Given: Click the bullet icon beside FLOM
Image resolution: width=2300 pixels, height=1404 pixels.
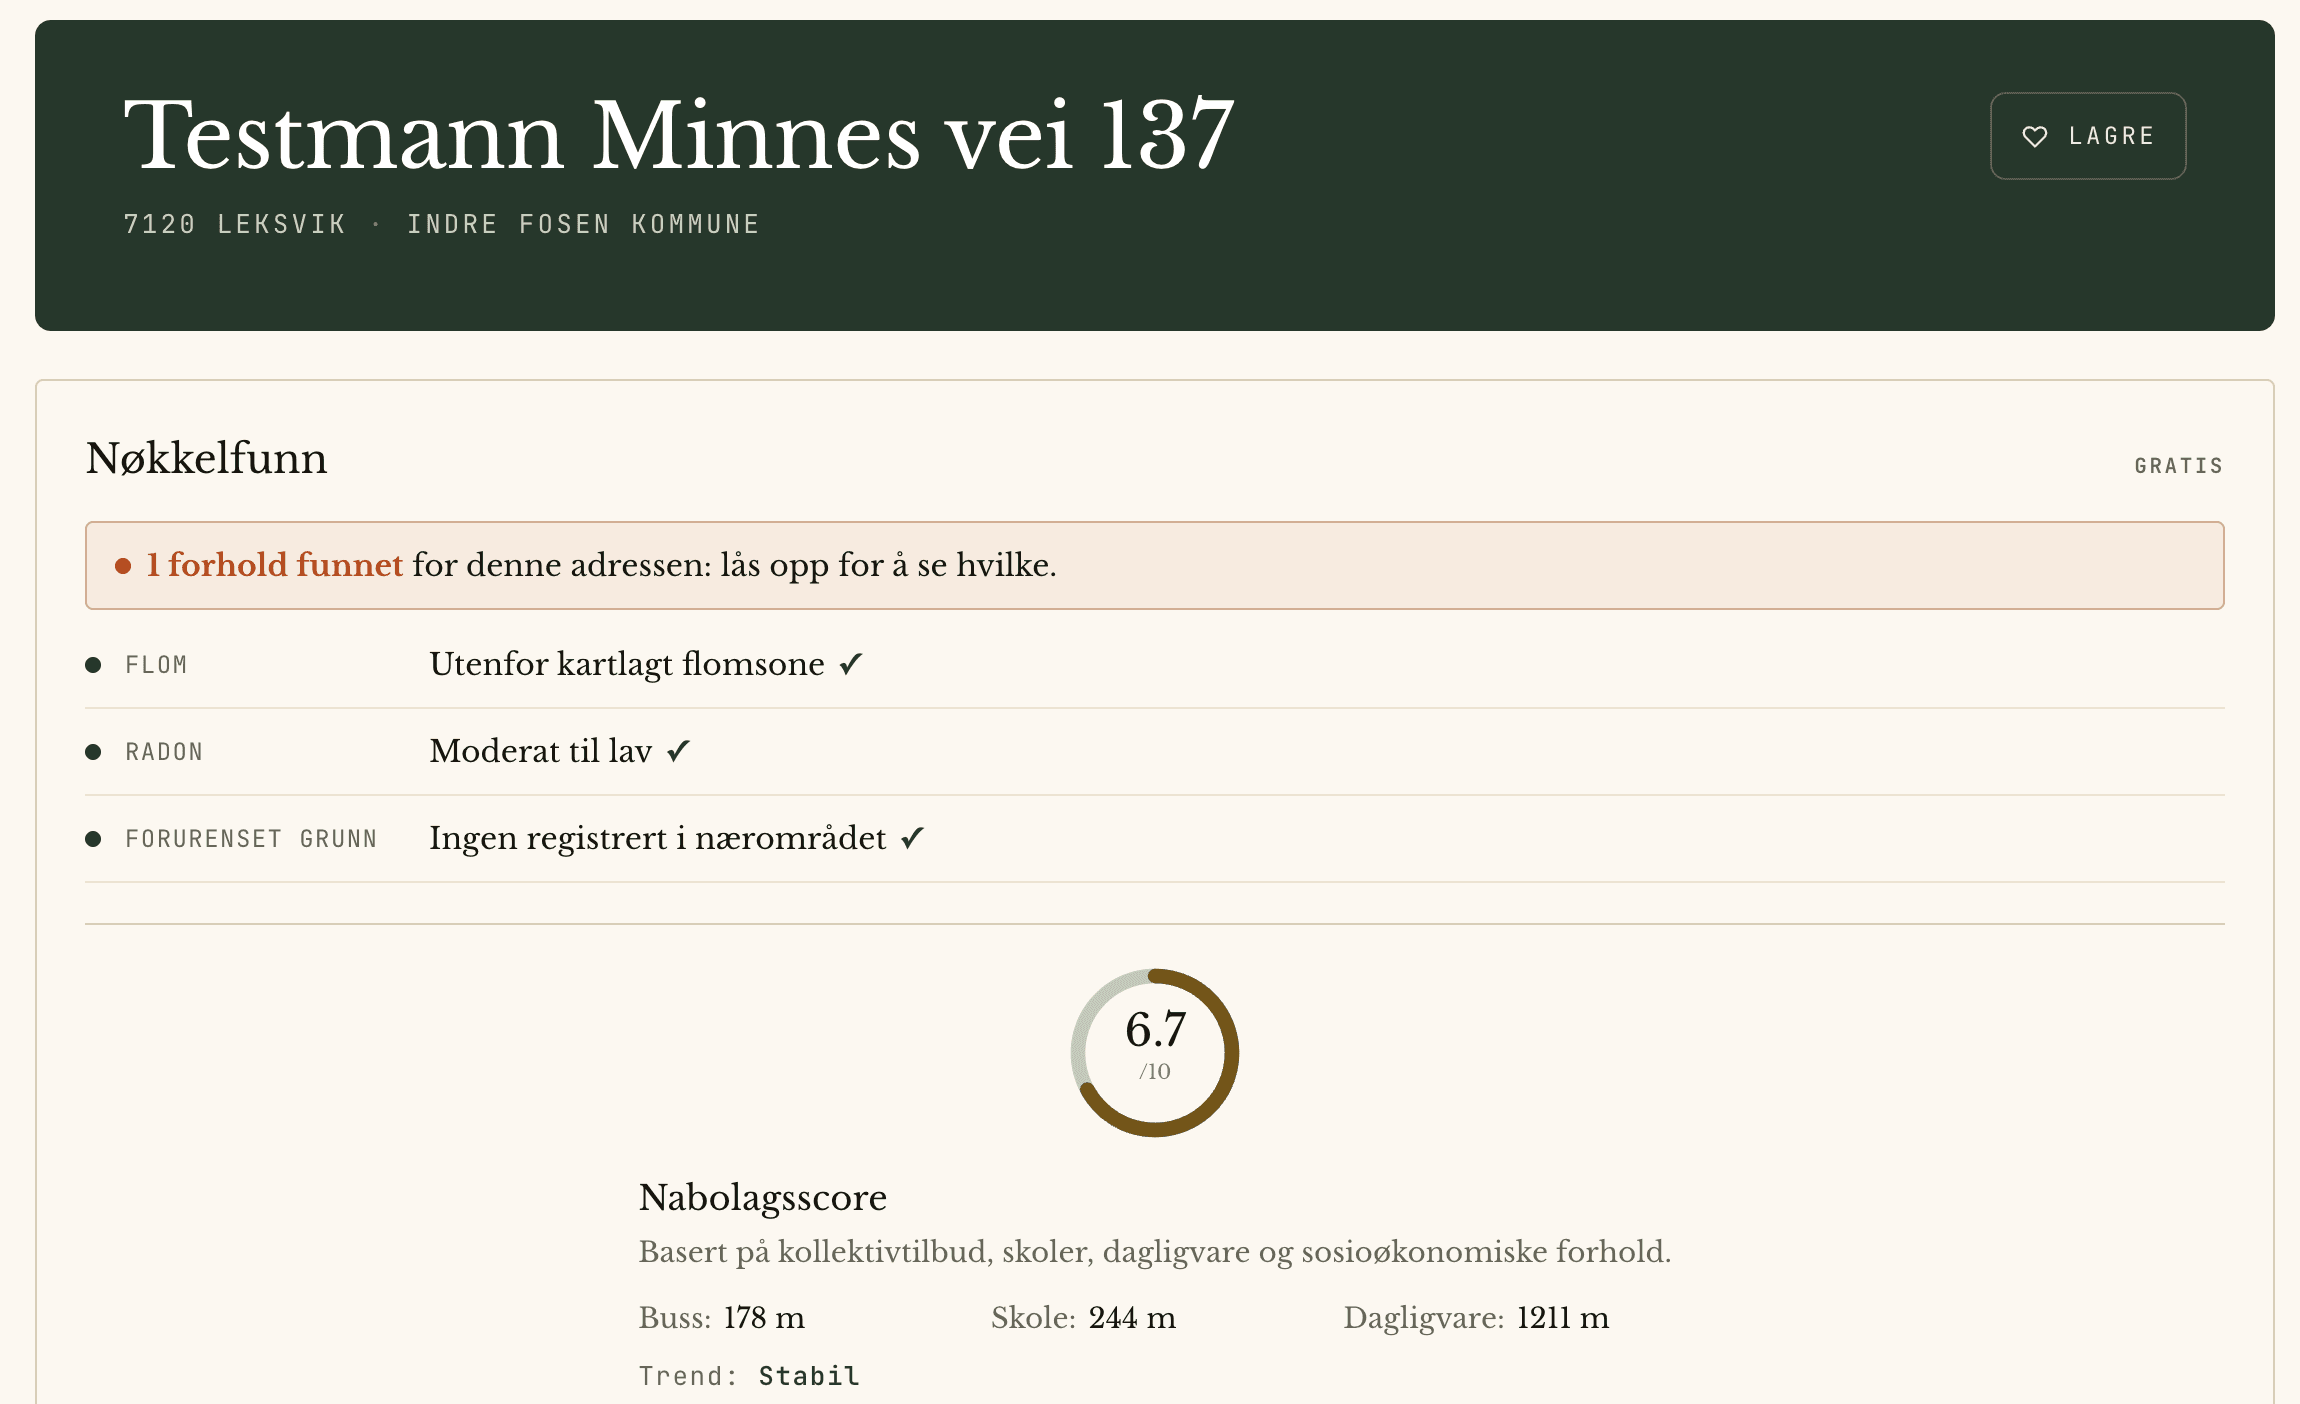Looking at the screenshot, I should 93,665.
